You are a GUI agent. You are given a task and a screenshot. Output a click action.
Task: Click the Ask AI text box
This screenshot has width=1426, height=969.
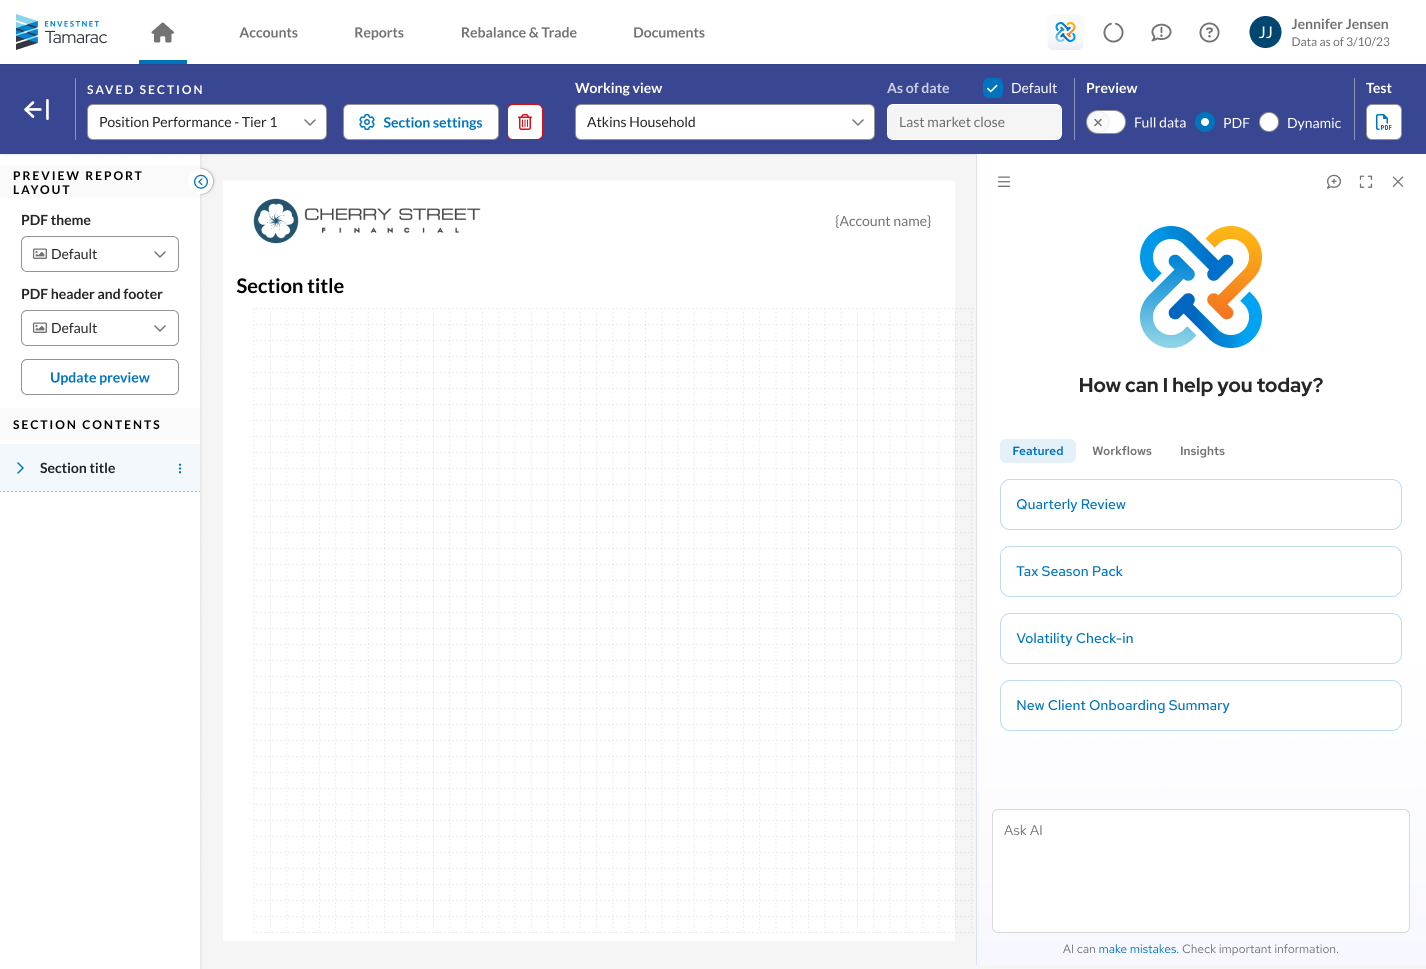click(1201, 871)
